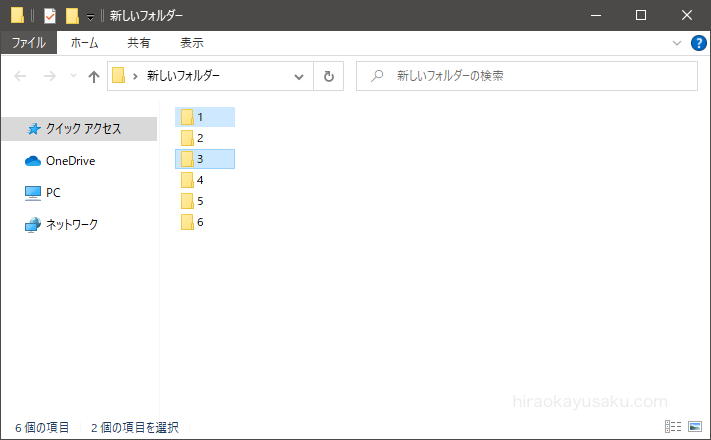
Task: Click the Back navigation arrow
Action: [20, 76]
